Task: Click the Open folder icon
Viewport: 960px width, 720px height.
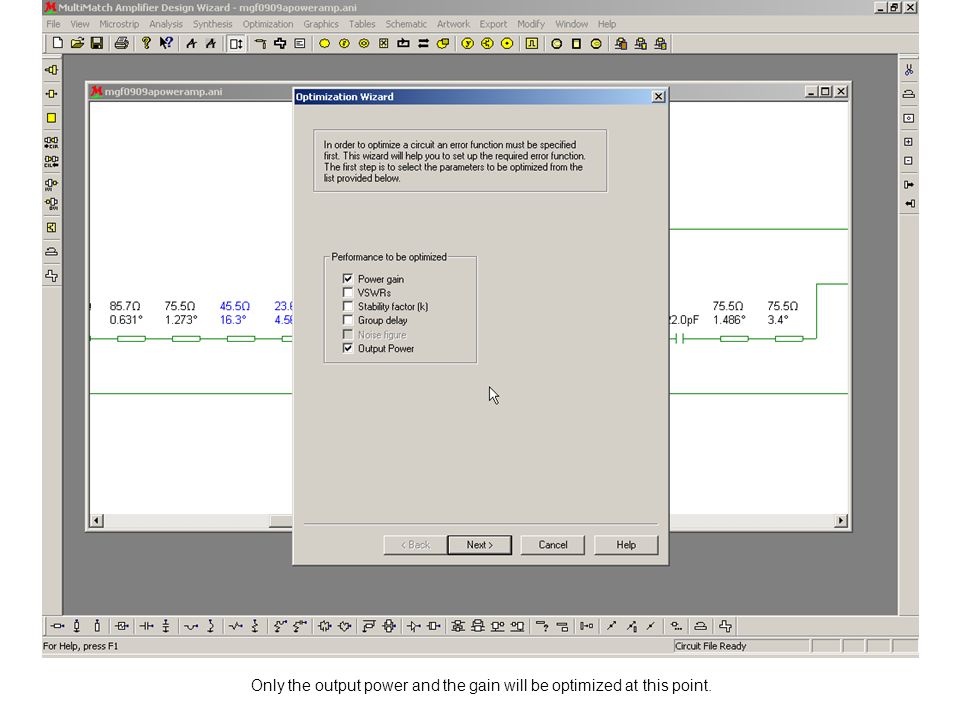Action: coord(77,43)
